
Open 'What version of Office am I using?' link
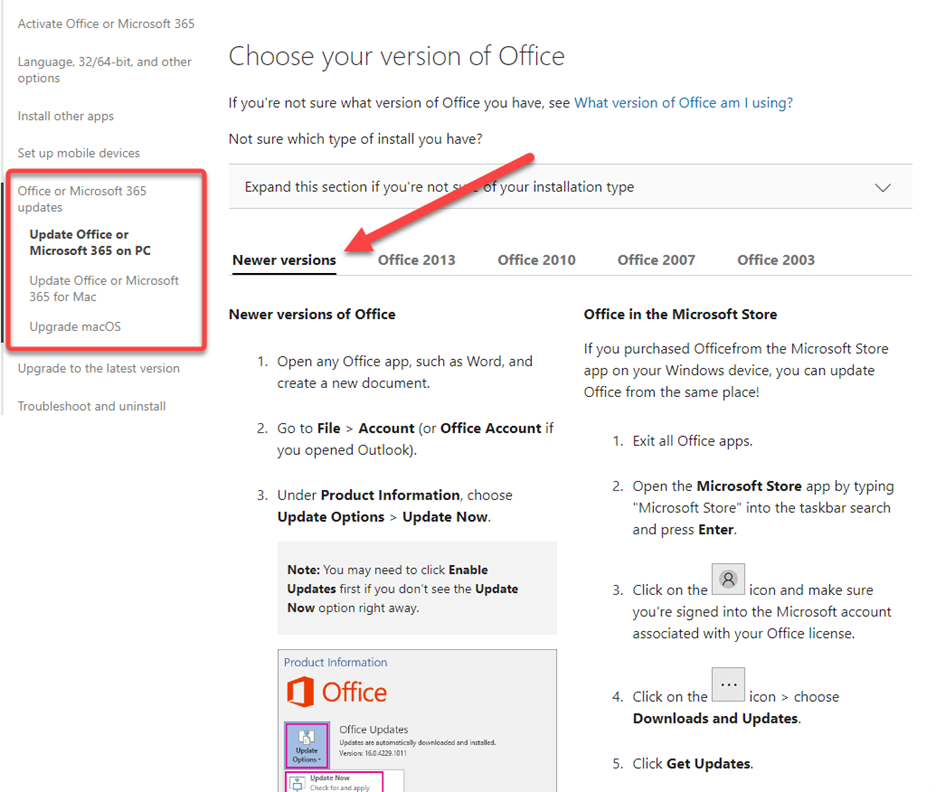[683, 103]
